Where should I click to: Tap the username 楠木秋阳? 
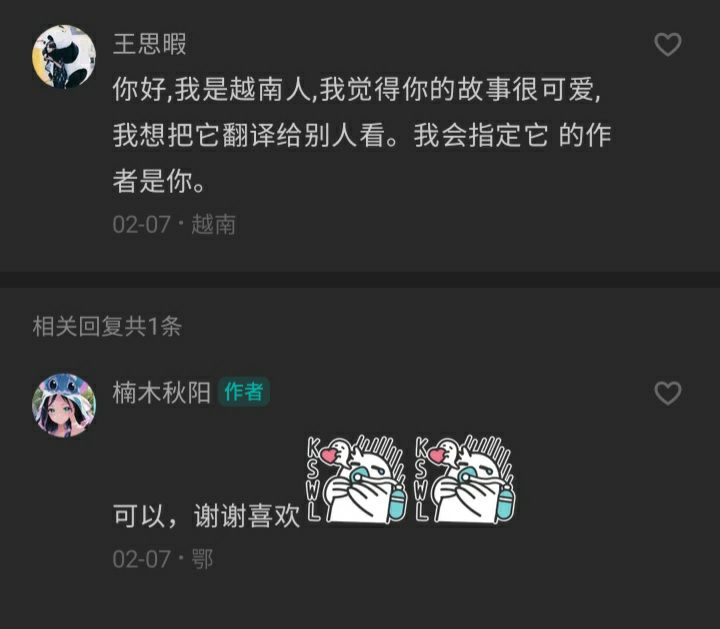(162, 393)
